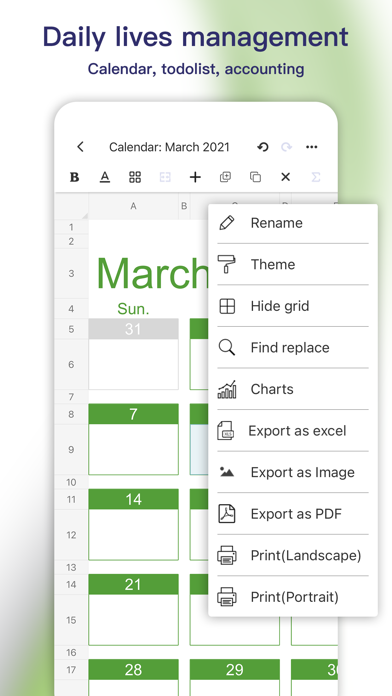Click the PDF document icon
This screenshot has height=696, width=392.
click(x=227, y=514)
